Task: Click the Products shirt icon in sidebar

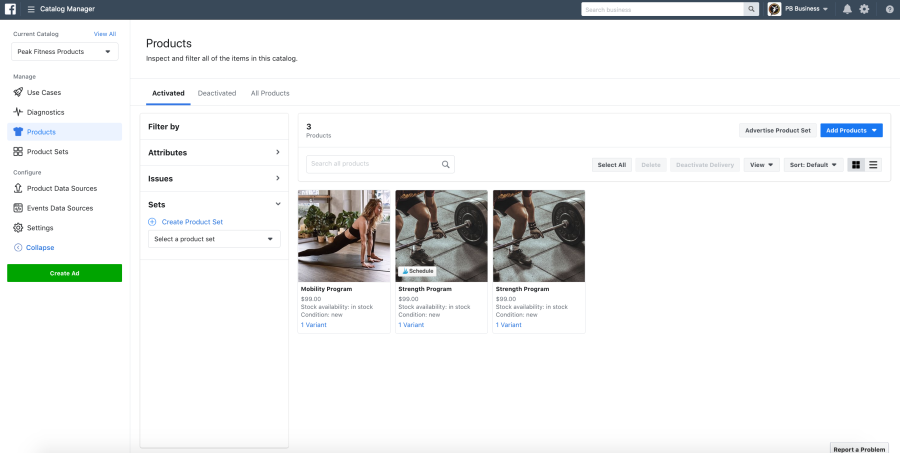Action: [x=18, y=132]
